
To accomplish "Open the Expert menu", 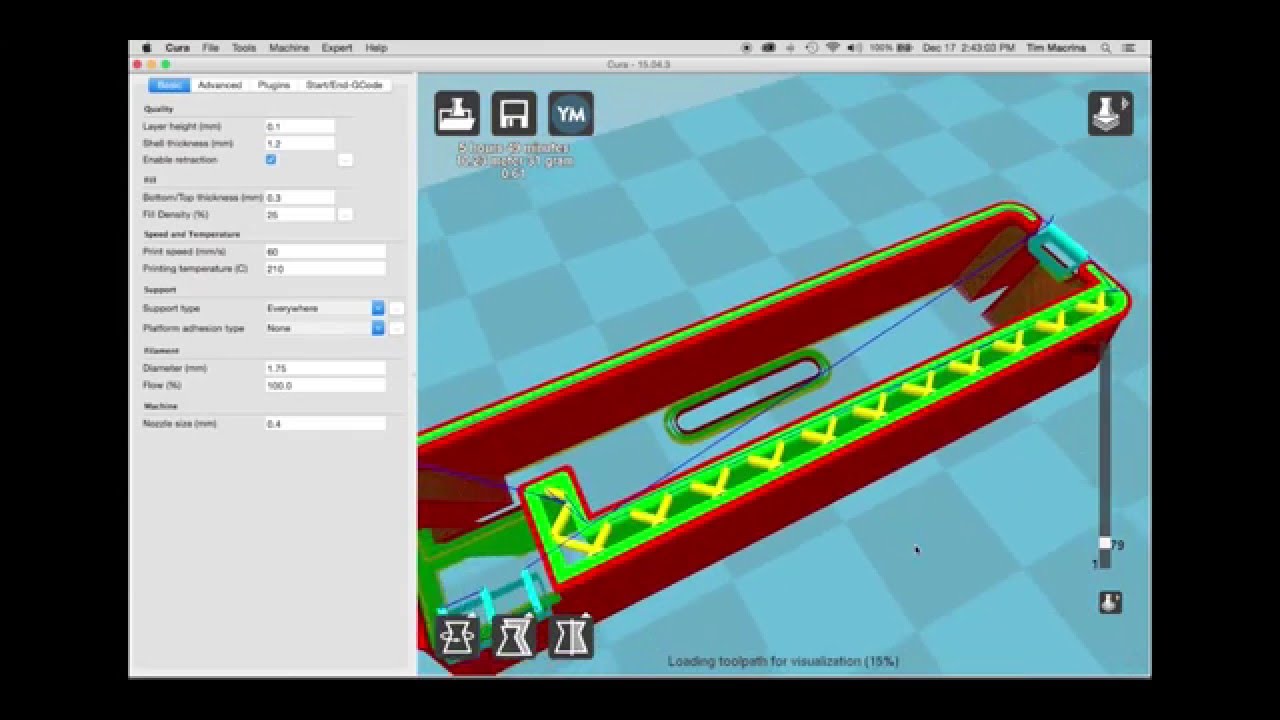I will pyautogui.click(x=337, y=48).
